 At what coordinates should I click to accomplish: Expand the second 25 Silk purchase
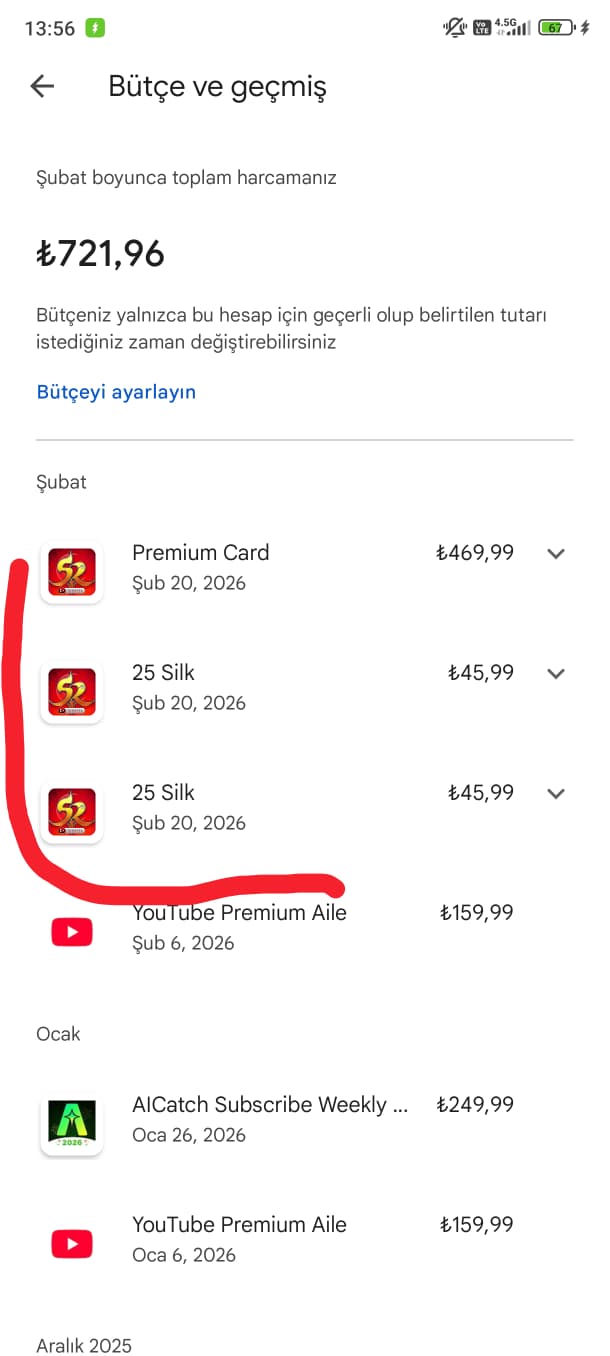point(557,793)
